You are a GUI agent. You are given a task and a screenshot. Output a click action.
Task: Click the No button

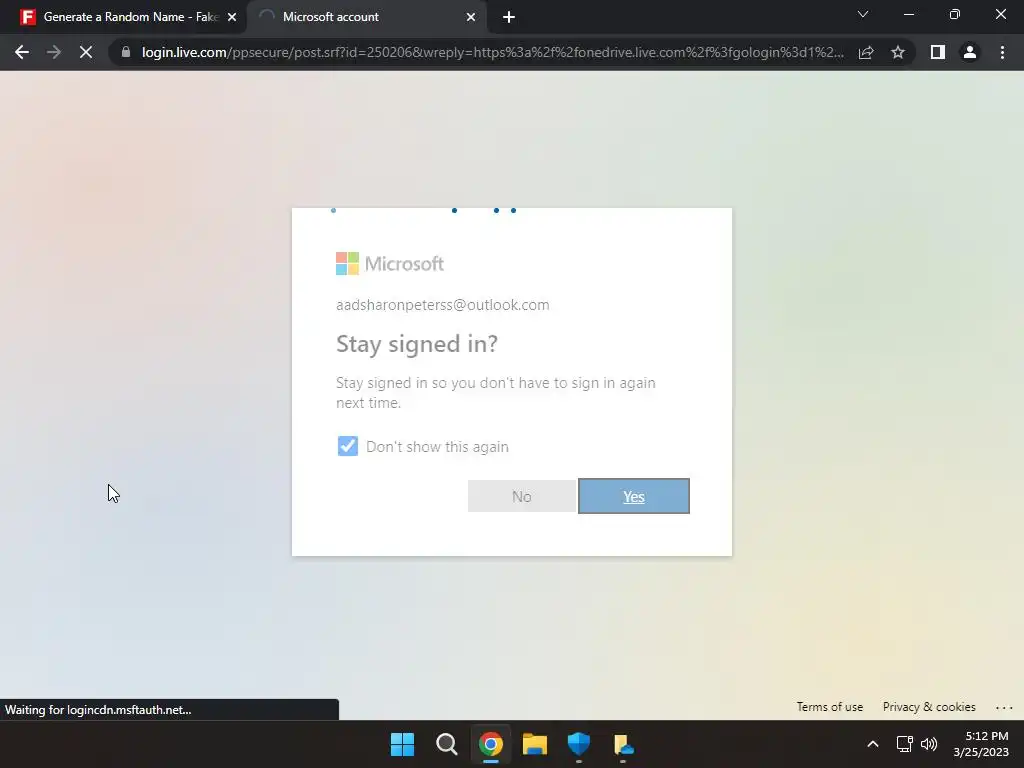point(522,496)
